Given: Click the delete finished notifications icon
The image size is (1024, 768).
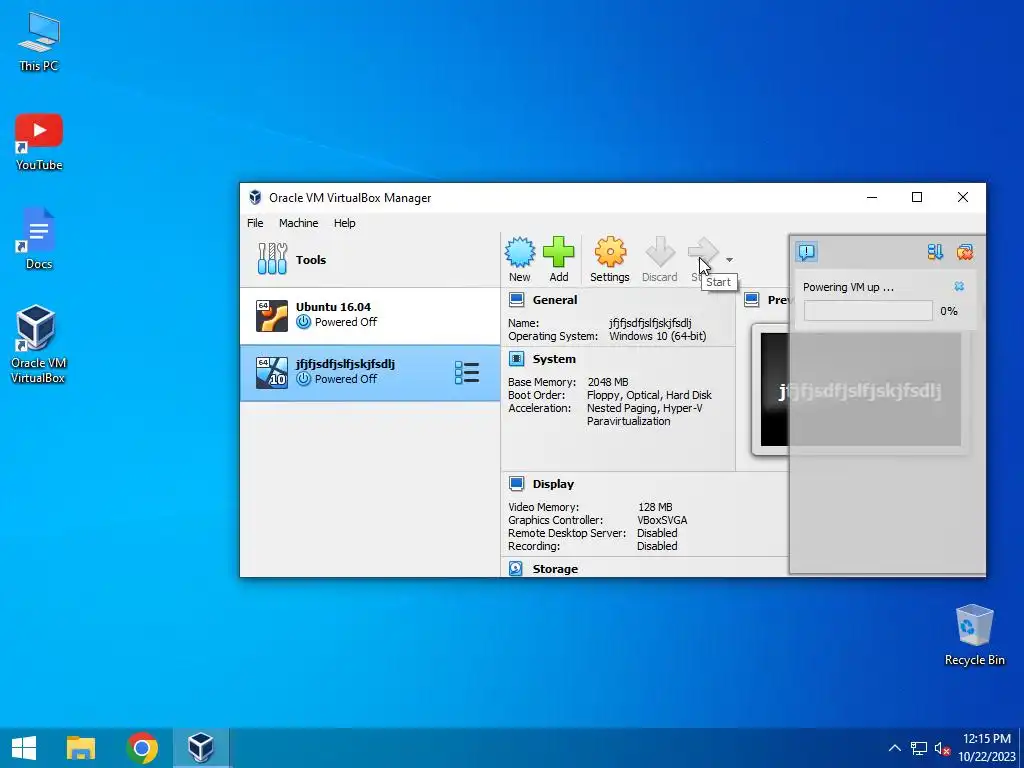Looking at the screenshot, I should coord(965,251).
